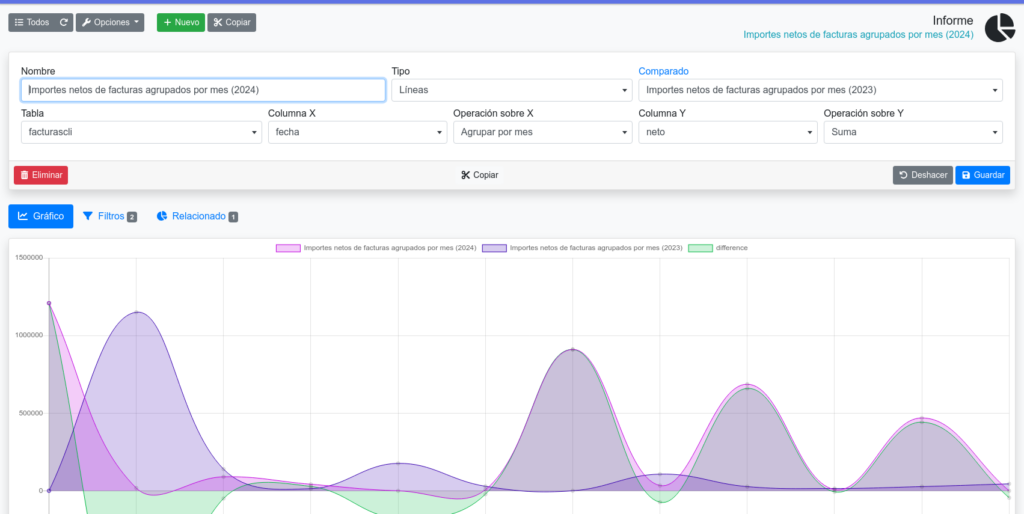Open the Tipo dropdown showing Líneas

510,90
